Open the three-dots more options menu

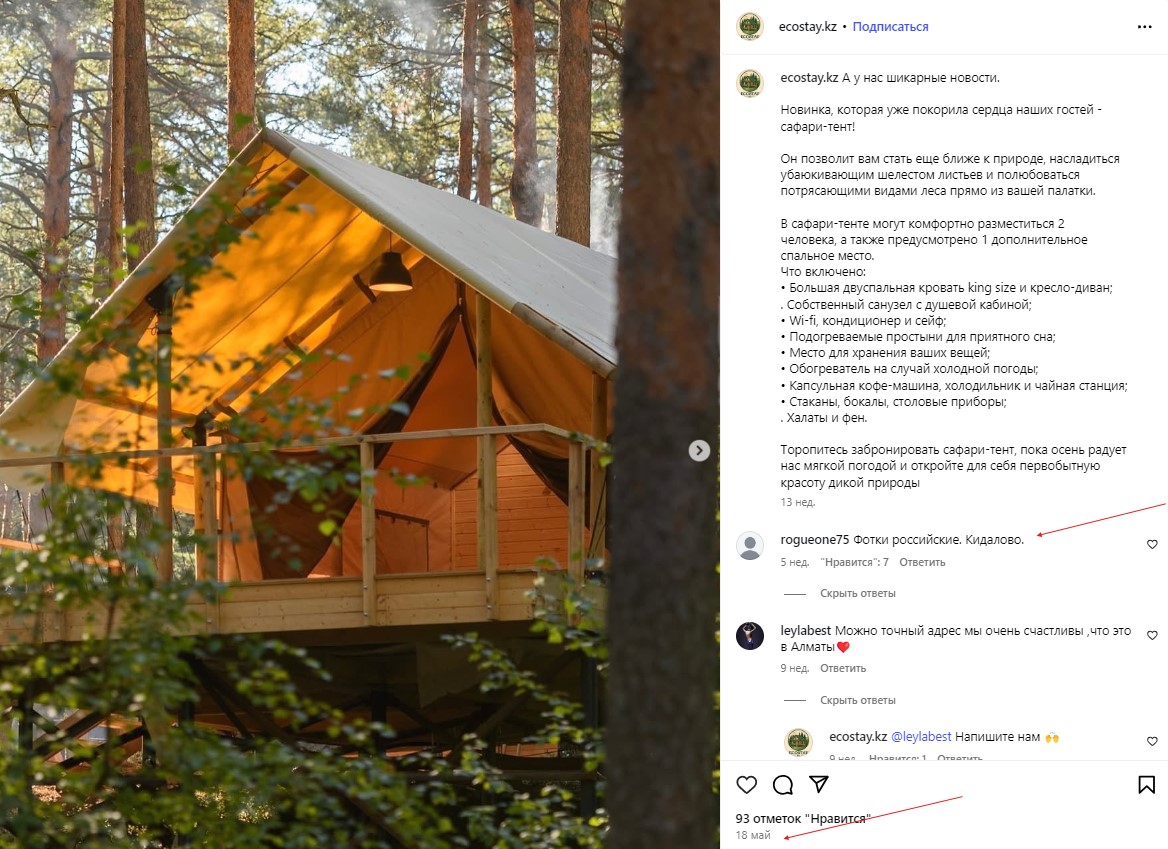pos(1145,27)
